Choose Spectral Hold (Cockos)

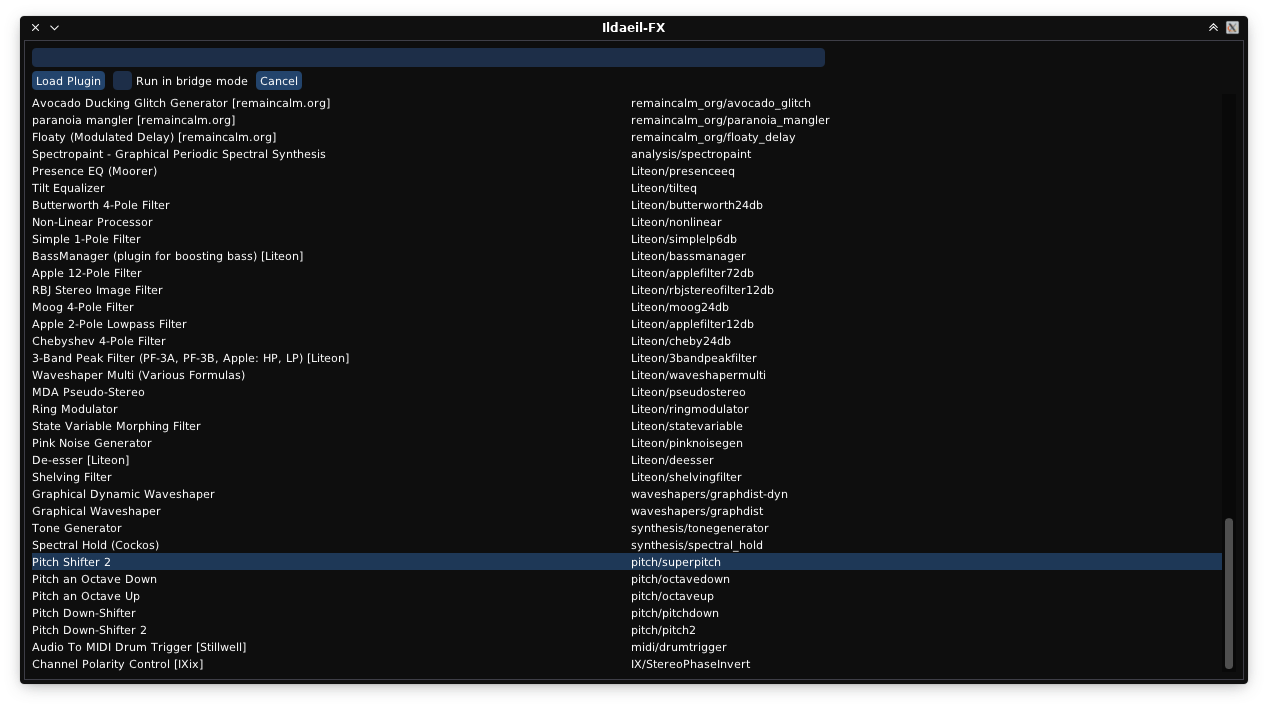tap(95, 545)
